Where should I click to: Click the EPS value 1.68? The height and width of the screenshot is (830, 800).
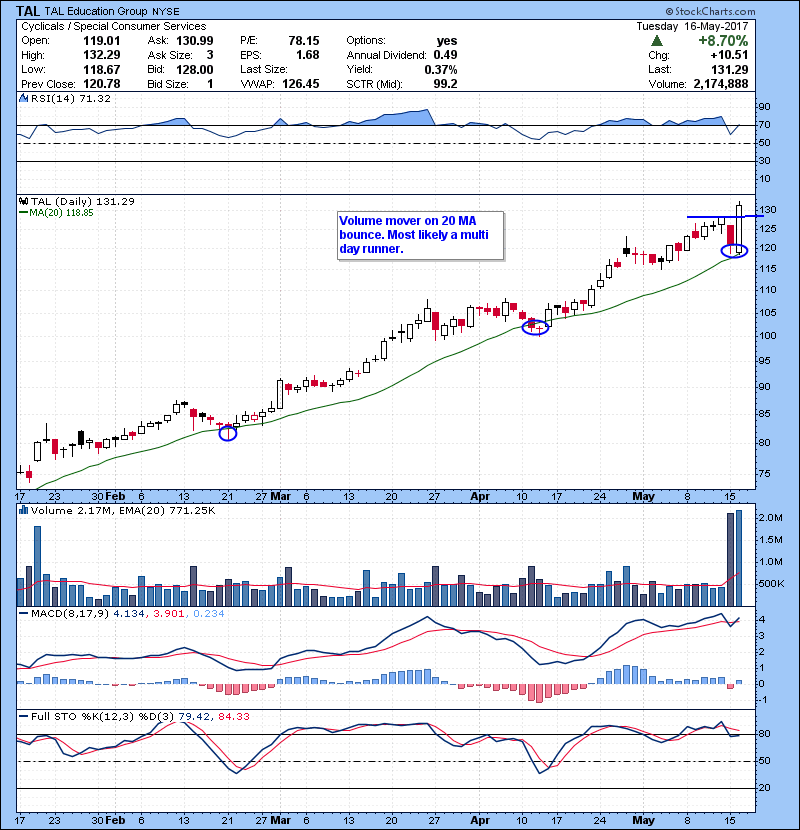tap(308, 55)
